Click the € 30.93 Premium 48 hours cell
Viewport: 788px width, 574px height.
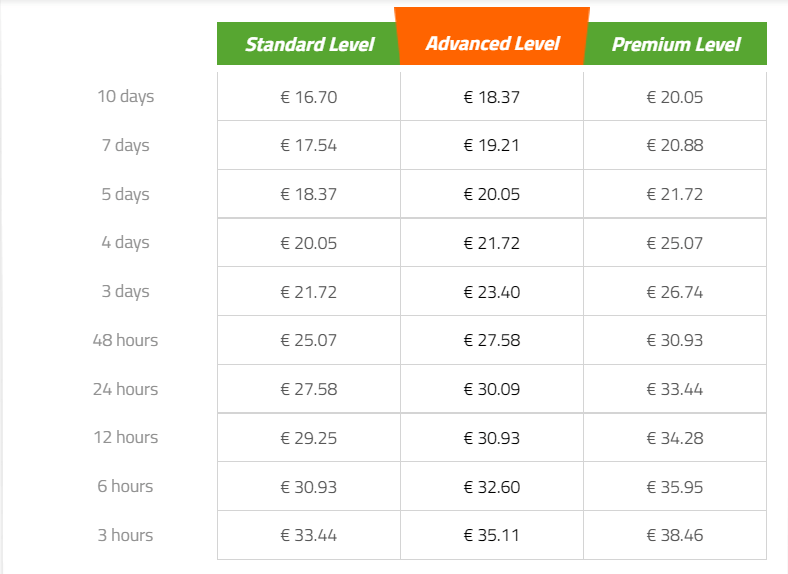point(675,340)
